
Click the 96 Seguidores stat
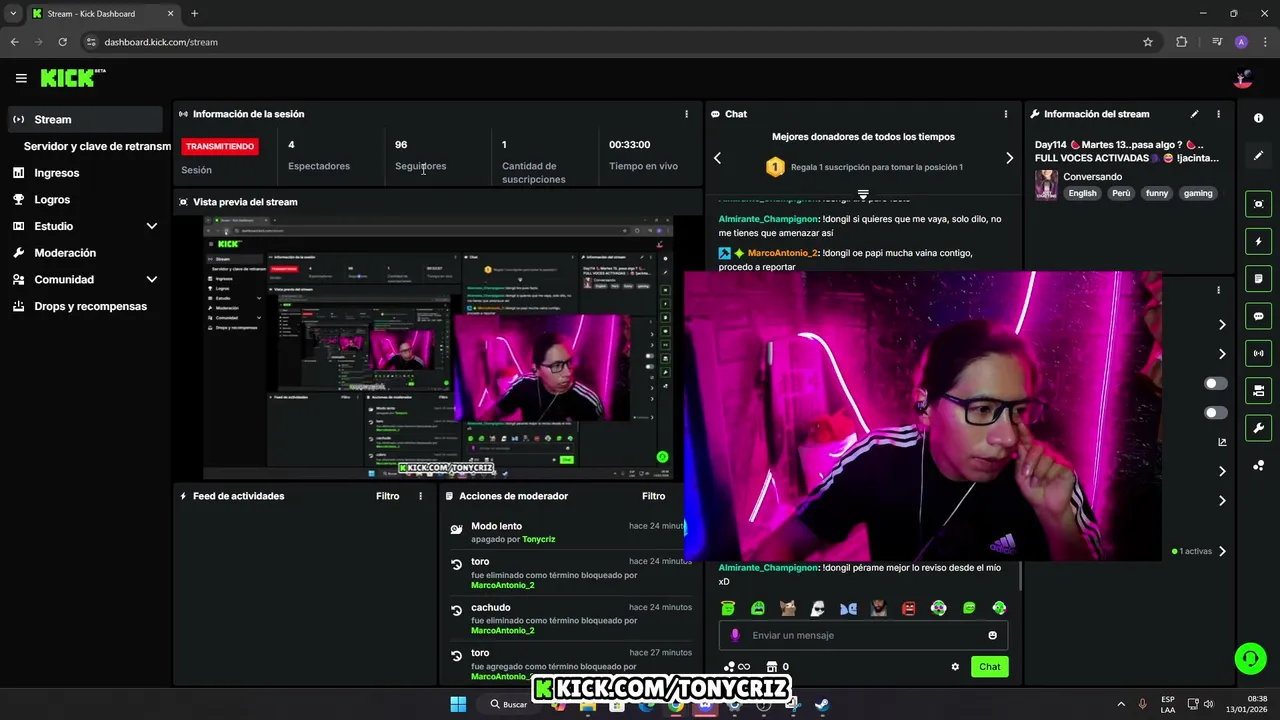click(420, 155)
